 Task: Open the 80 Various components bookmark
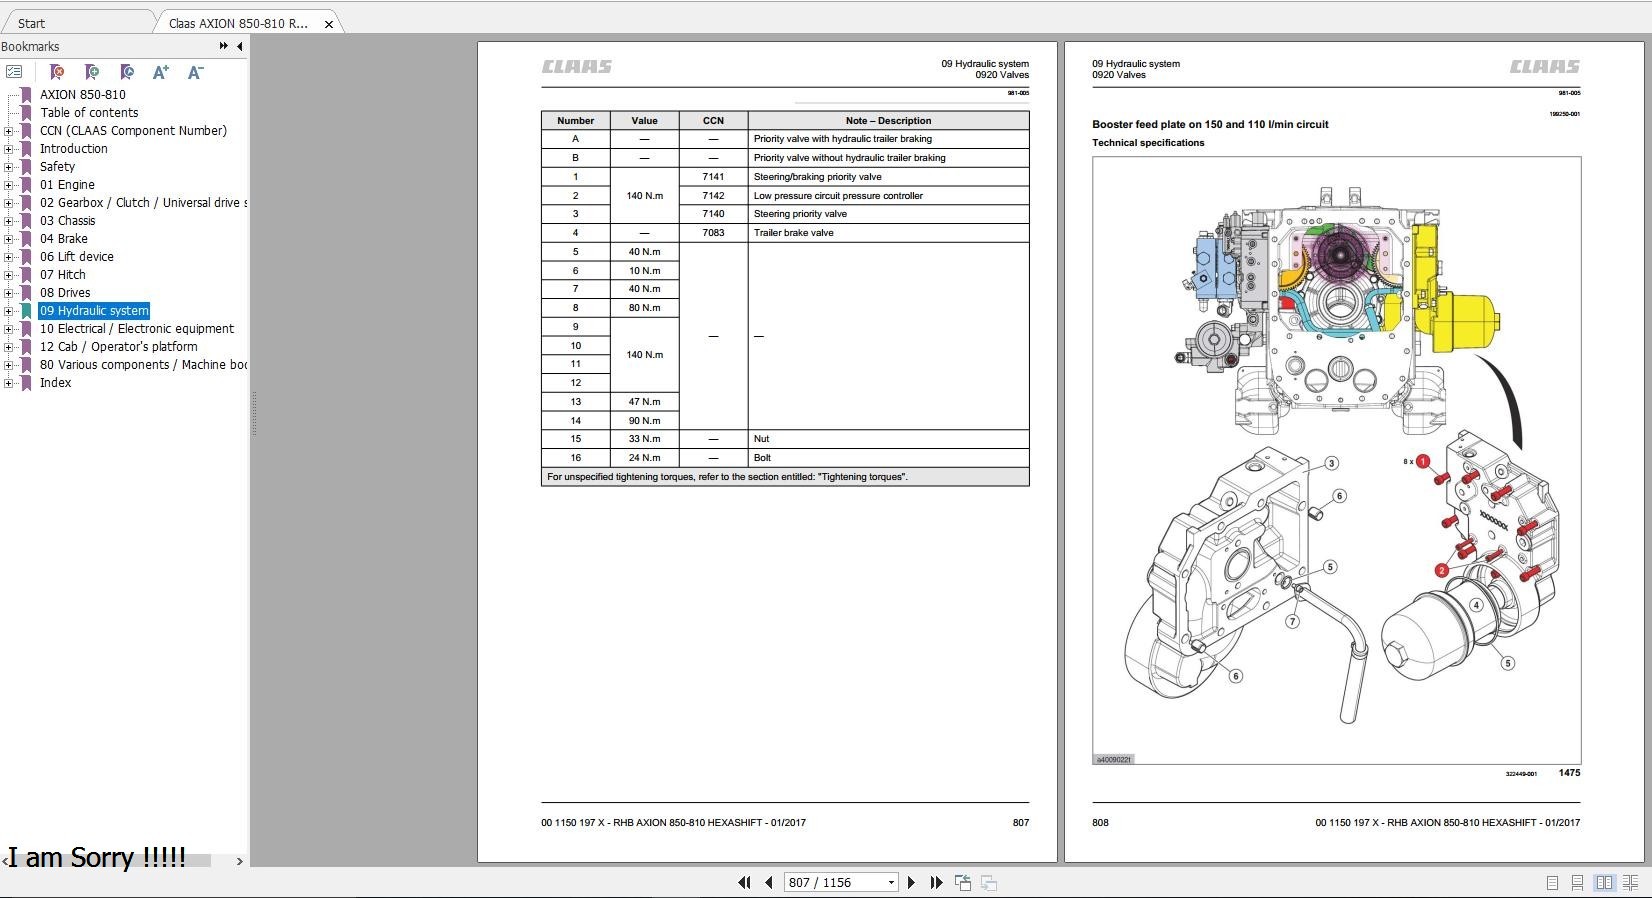(x=143, y=365)
